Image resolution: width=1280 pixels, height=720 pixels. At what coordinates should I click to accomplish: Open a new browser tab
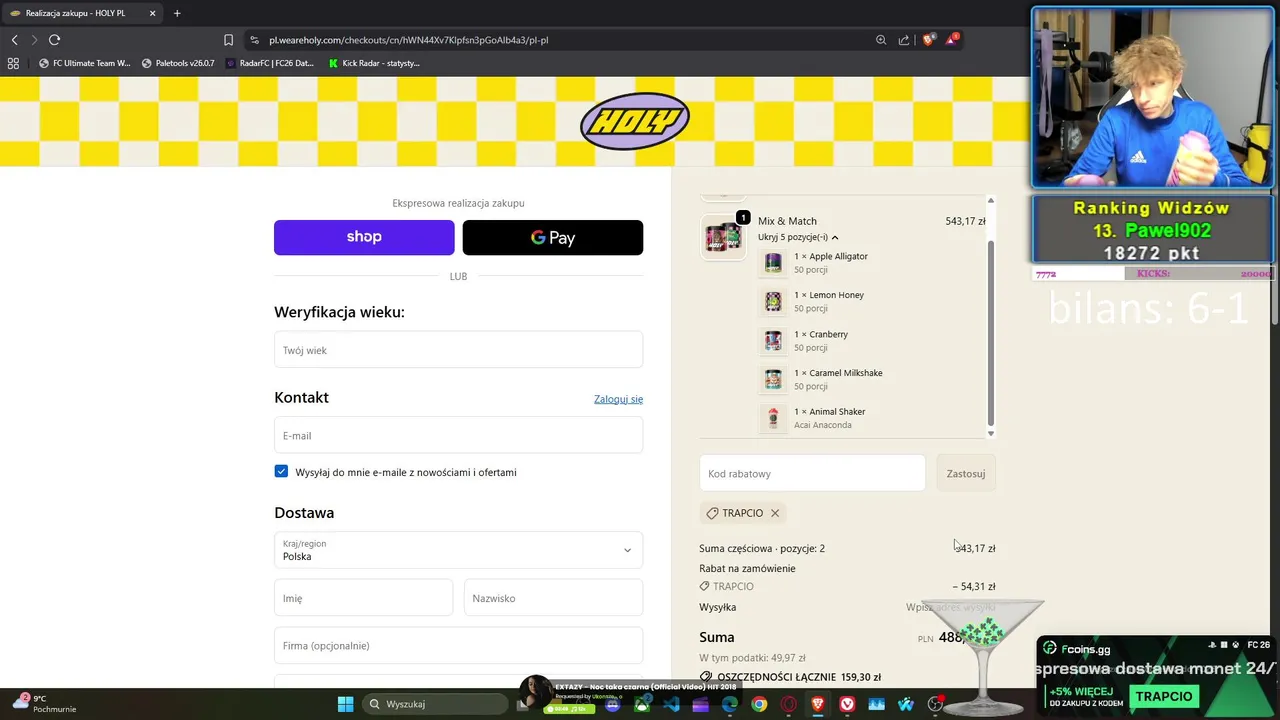177,13
